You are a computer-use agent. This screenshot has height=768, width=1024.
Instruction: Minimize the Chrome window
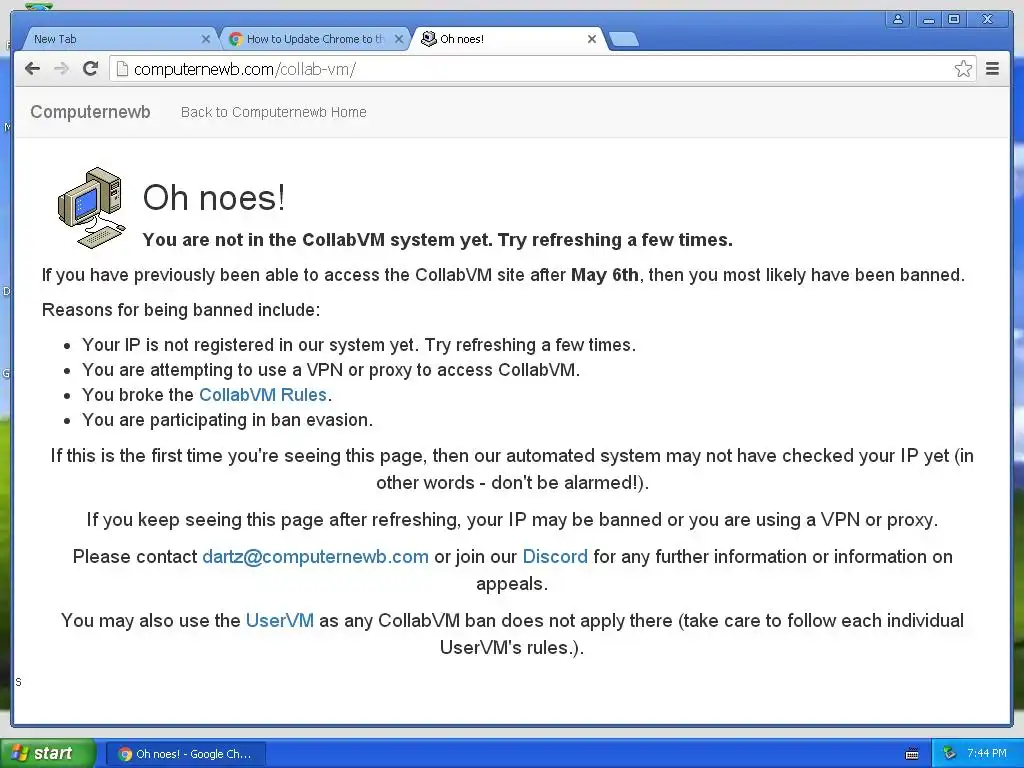[x=928, y=20]
